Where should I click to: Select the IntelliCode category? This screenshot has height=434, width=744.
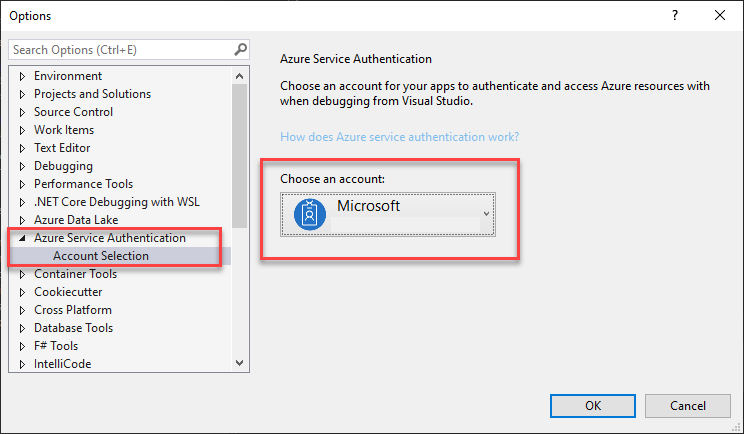tap(62, 364)
